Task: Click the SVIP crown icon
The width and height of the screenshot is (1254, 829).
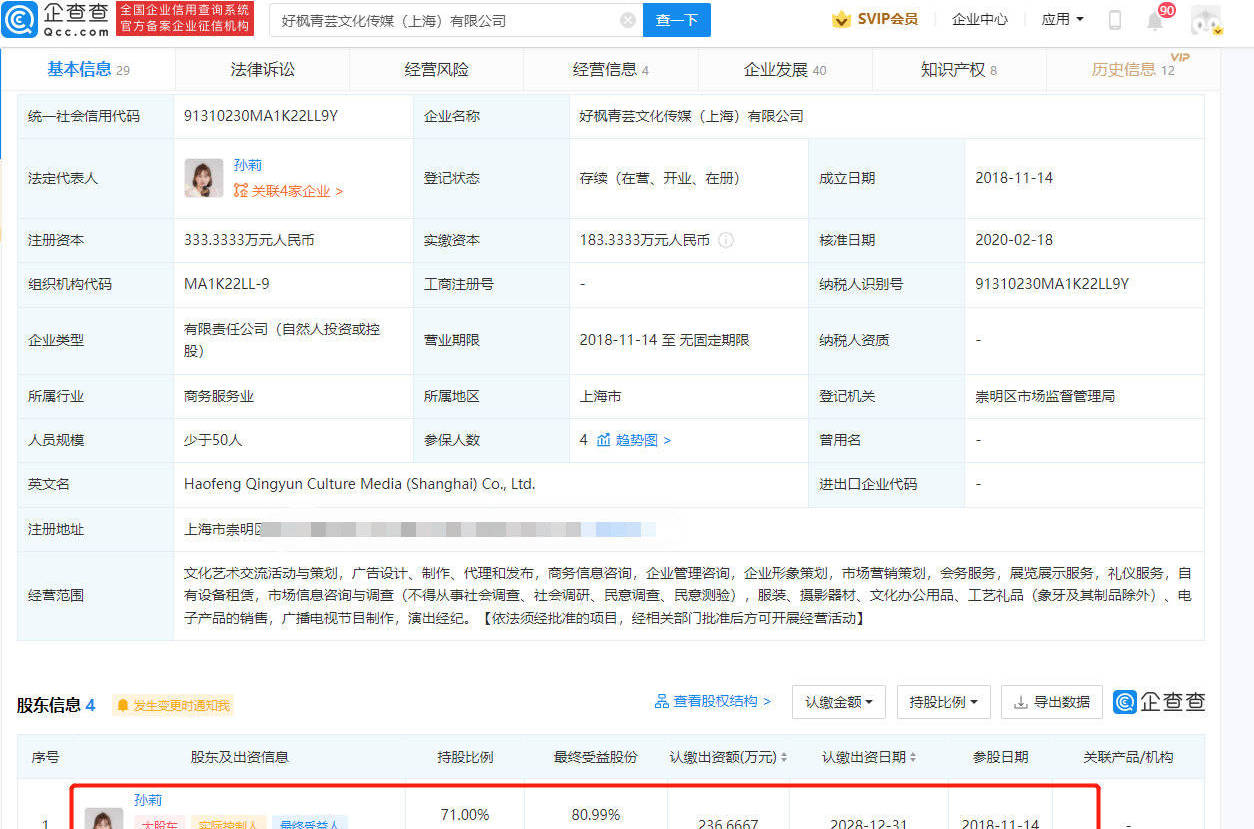Action: (841, 19)
